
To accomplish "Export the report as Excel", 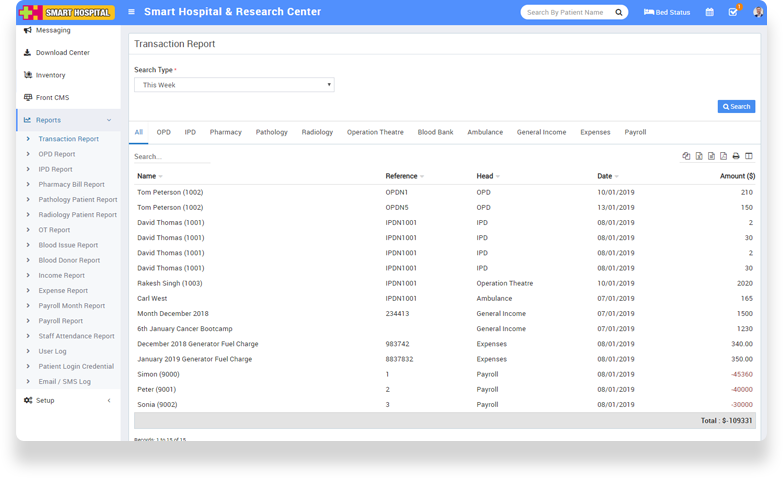I will click(699, 156).
